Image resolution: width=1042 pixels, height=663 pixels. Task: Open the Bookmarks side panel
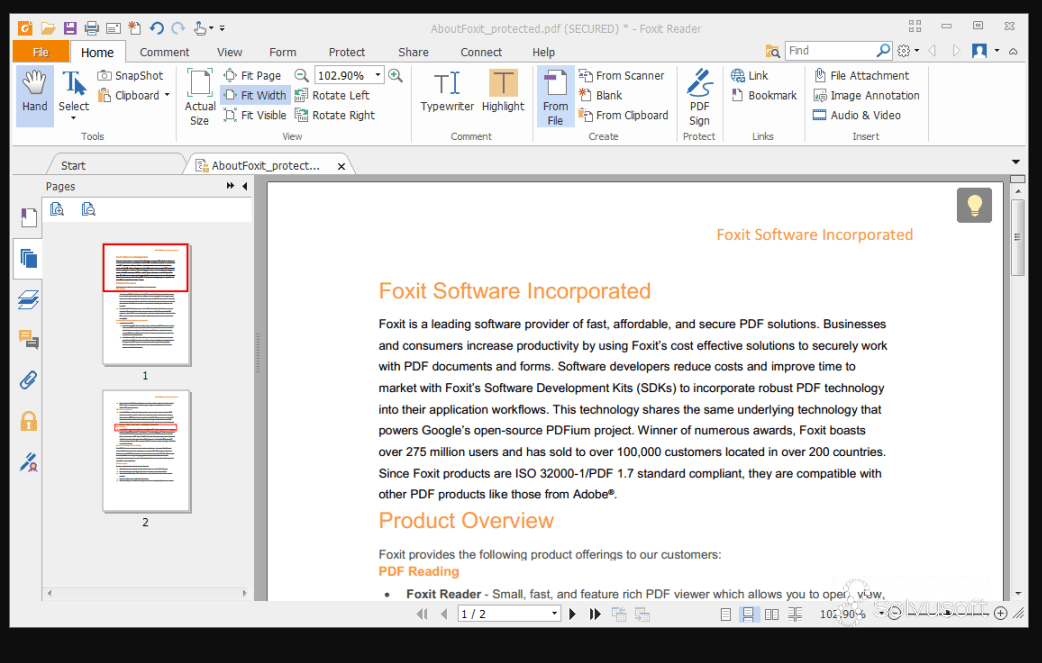coord(29,217)
